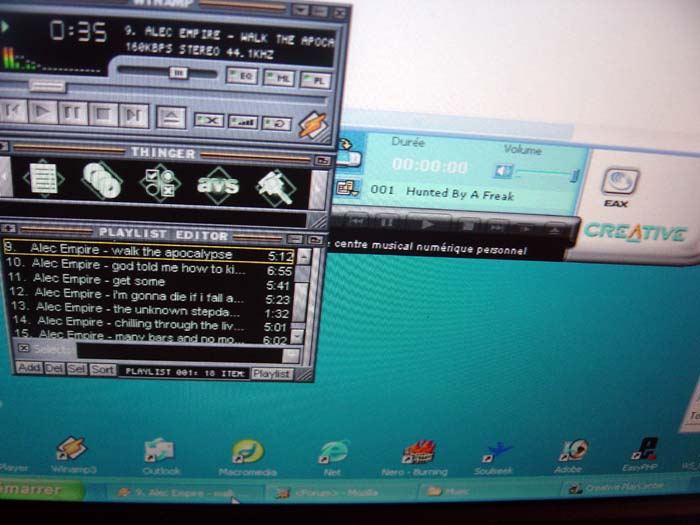Image resolution: width=700 pixels, height=525 pixels.
Task: Click Creative PlayCenter's play button
Action: 428,224
